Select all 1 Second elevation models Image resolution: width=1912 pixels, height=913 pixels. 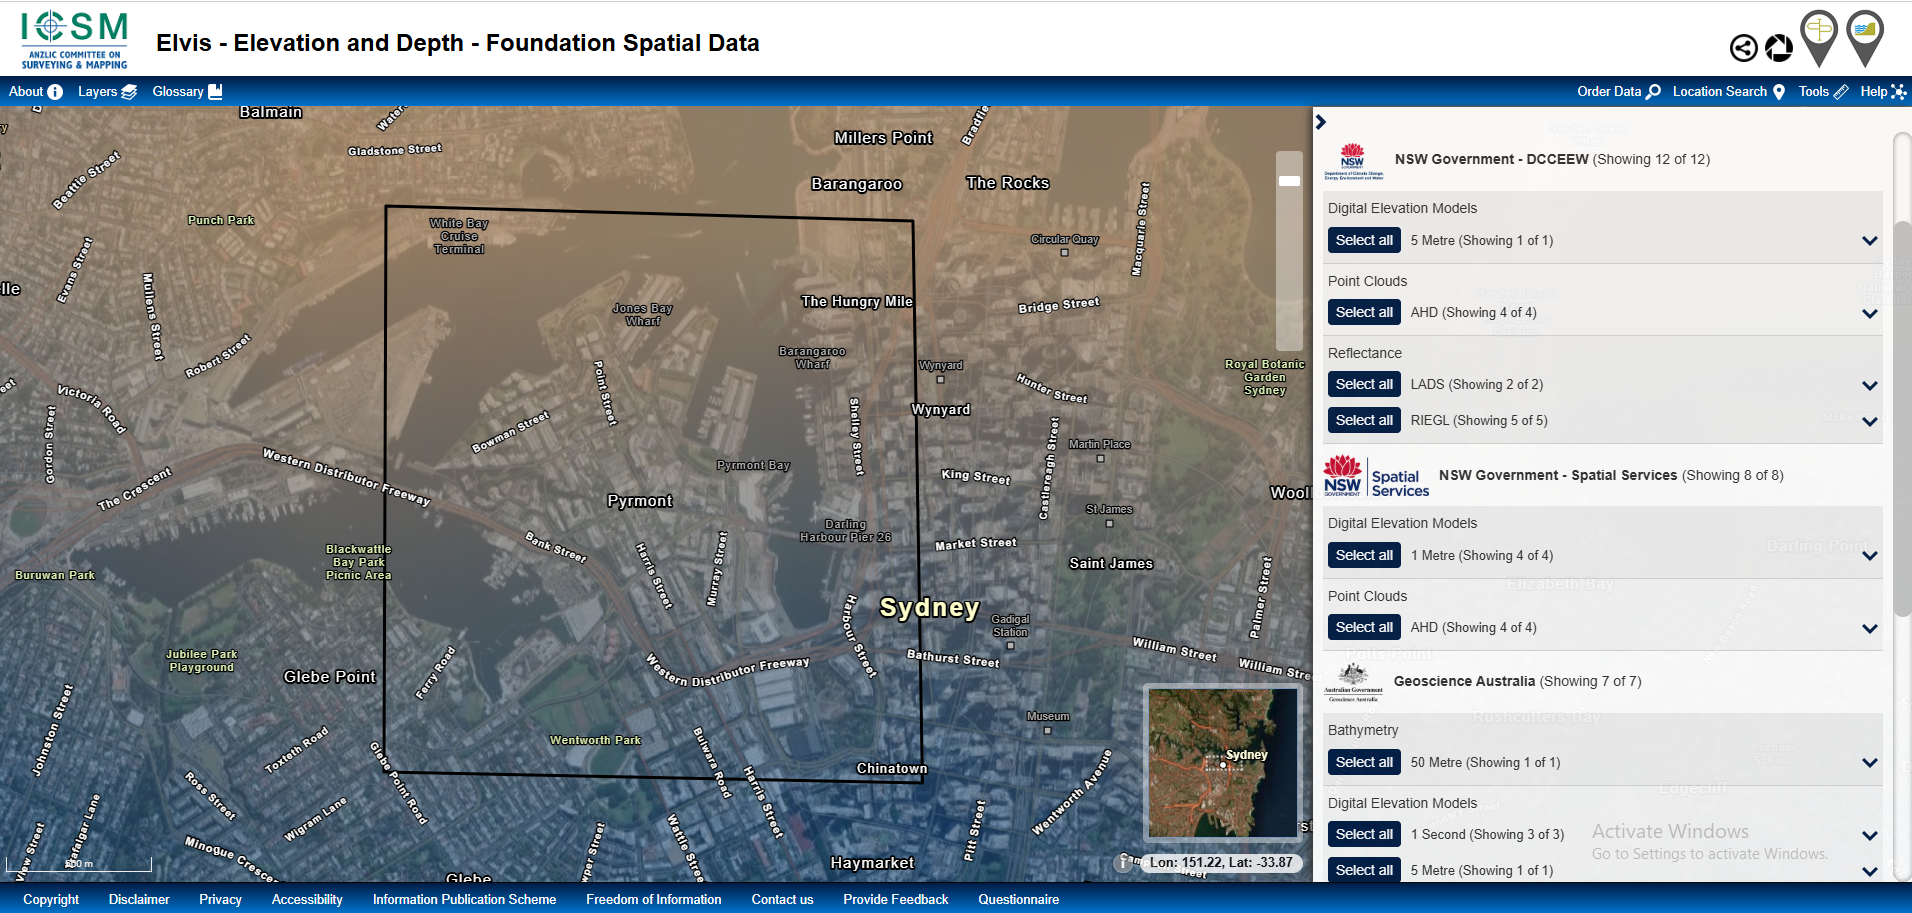1364,834
